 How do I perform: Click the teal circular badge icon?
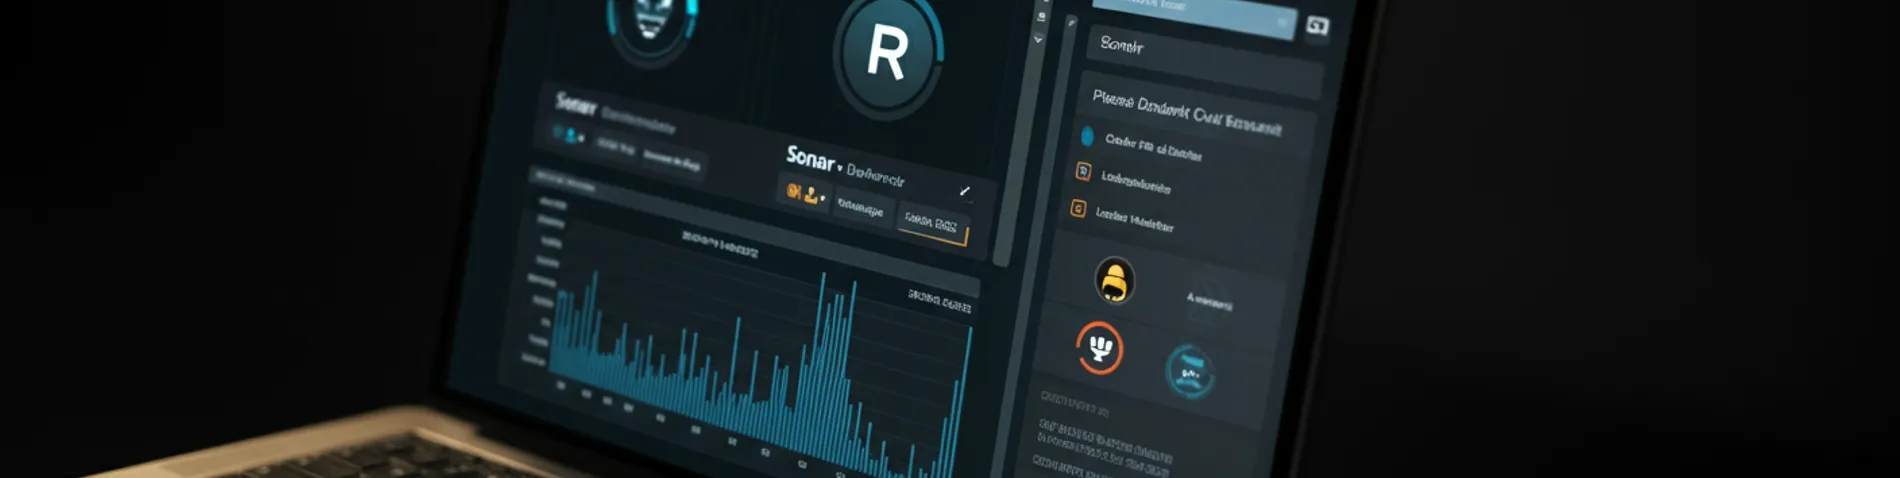click(x=1190, y=371)
